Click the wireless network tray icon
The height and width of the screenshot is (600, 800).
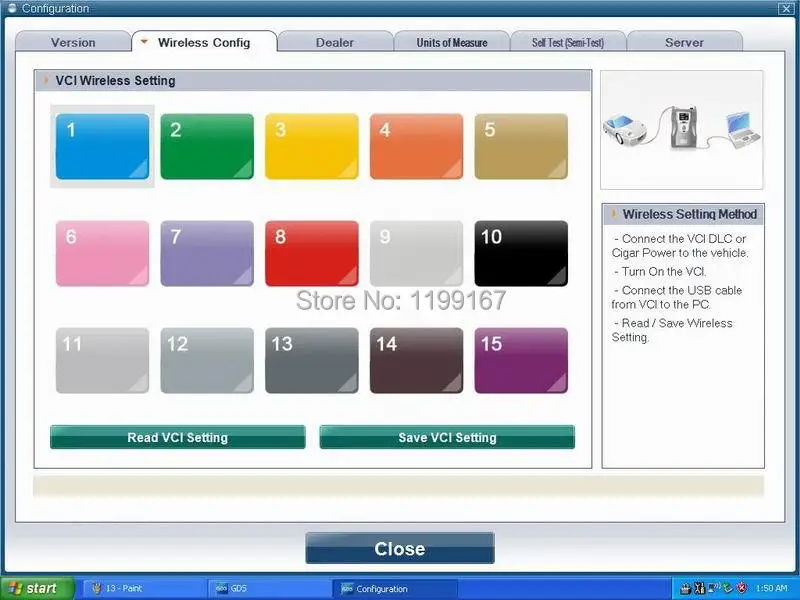point(714,588)
